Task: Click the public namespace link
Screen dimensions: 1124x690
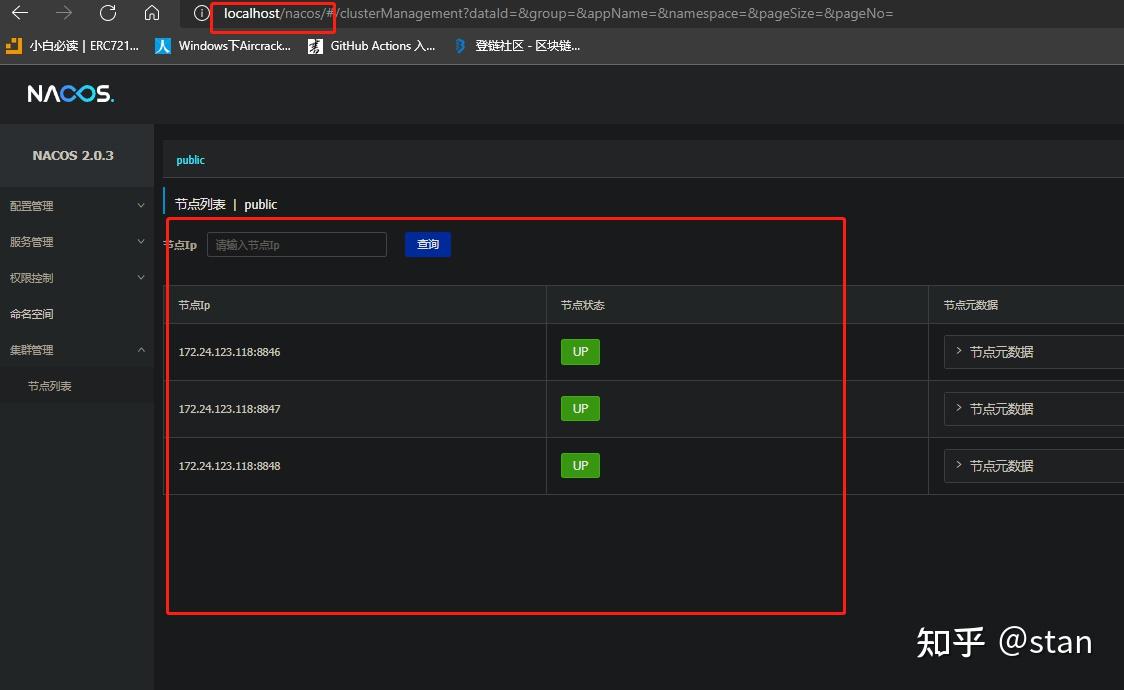Action: coord(190,159)
